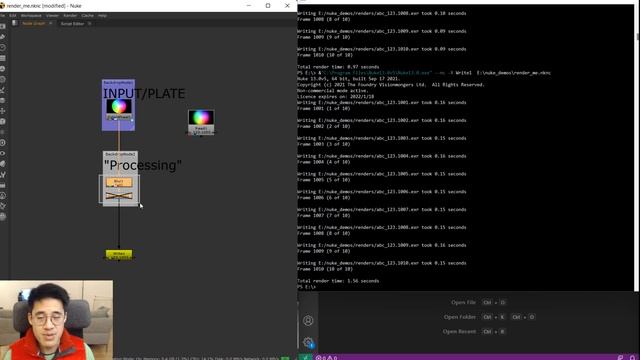Open errors and warnings count in VS Code status bar

pos(326,358)
